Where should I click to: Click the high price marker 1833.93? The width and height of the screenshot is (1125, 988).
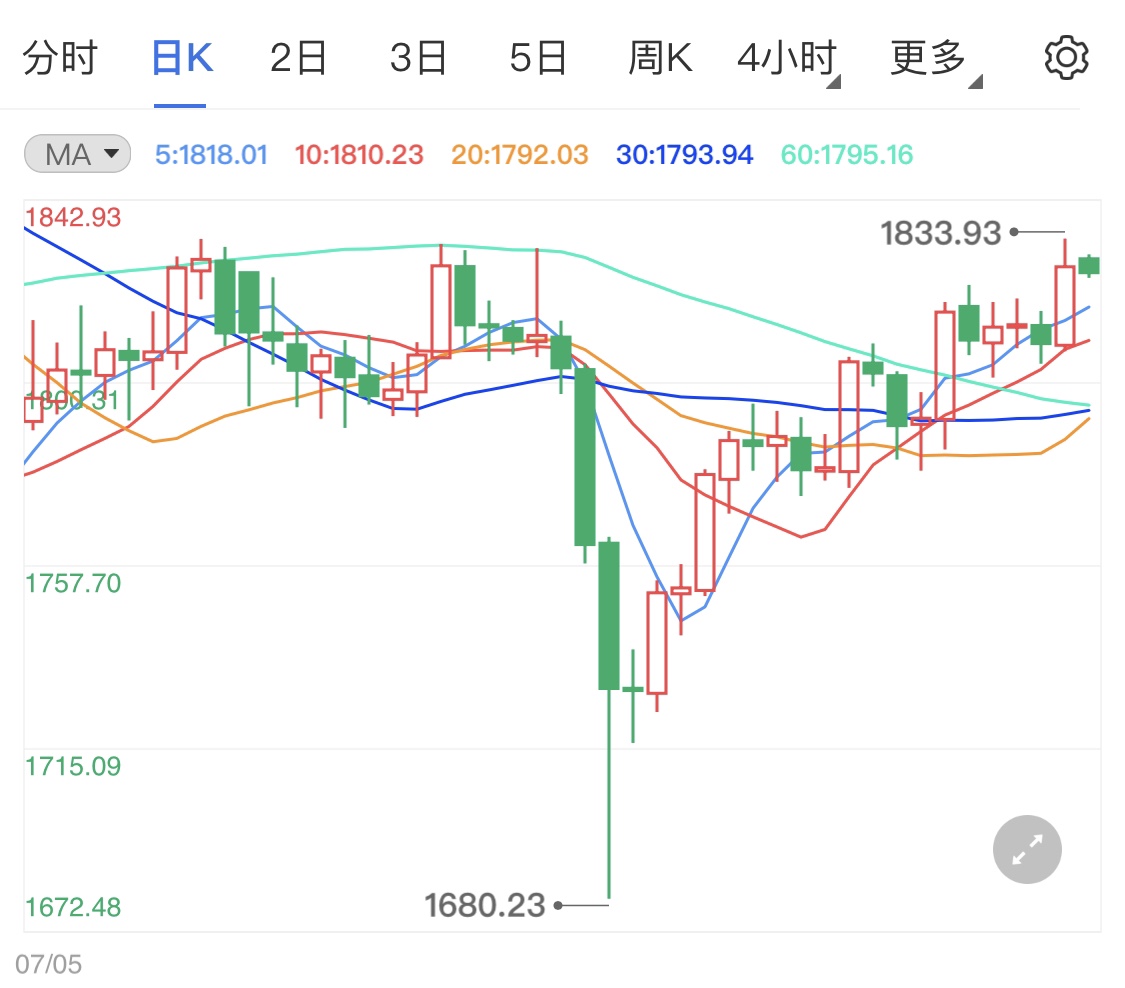pyautogui.click(x=938, y=232)
